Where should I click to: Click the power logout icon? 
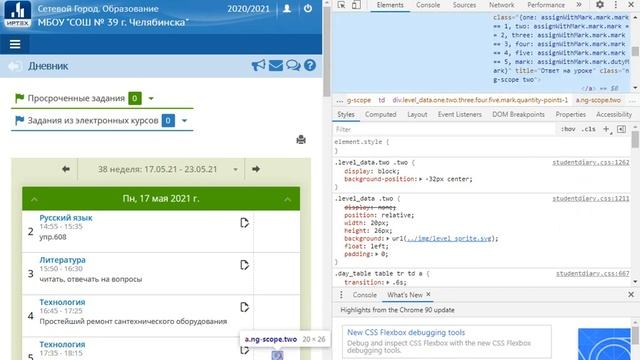[x=308, y=9]
